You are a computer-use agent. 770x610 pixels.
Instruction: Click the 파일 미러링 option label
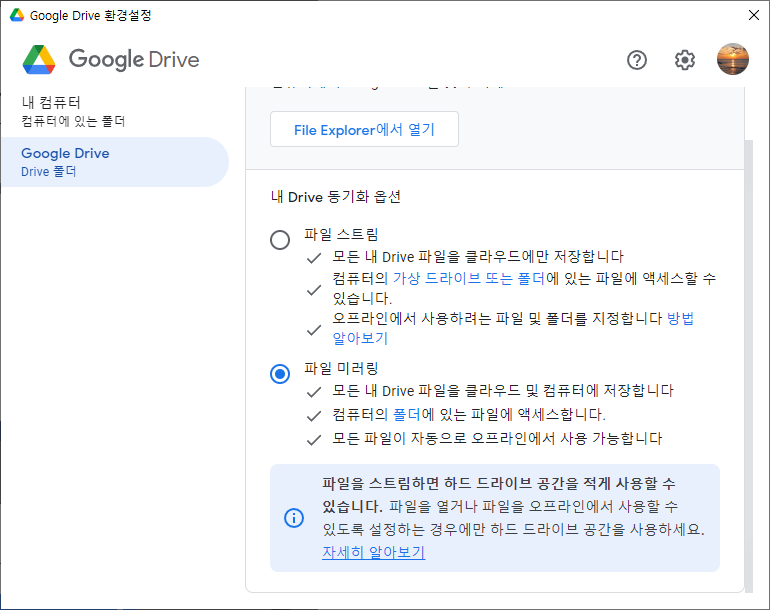click(341, 368)
